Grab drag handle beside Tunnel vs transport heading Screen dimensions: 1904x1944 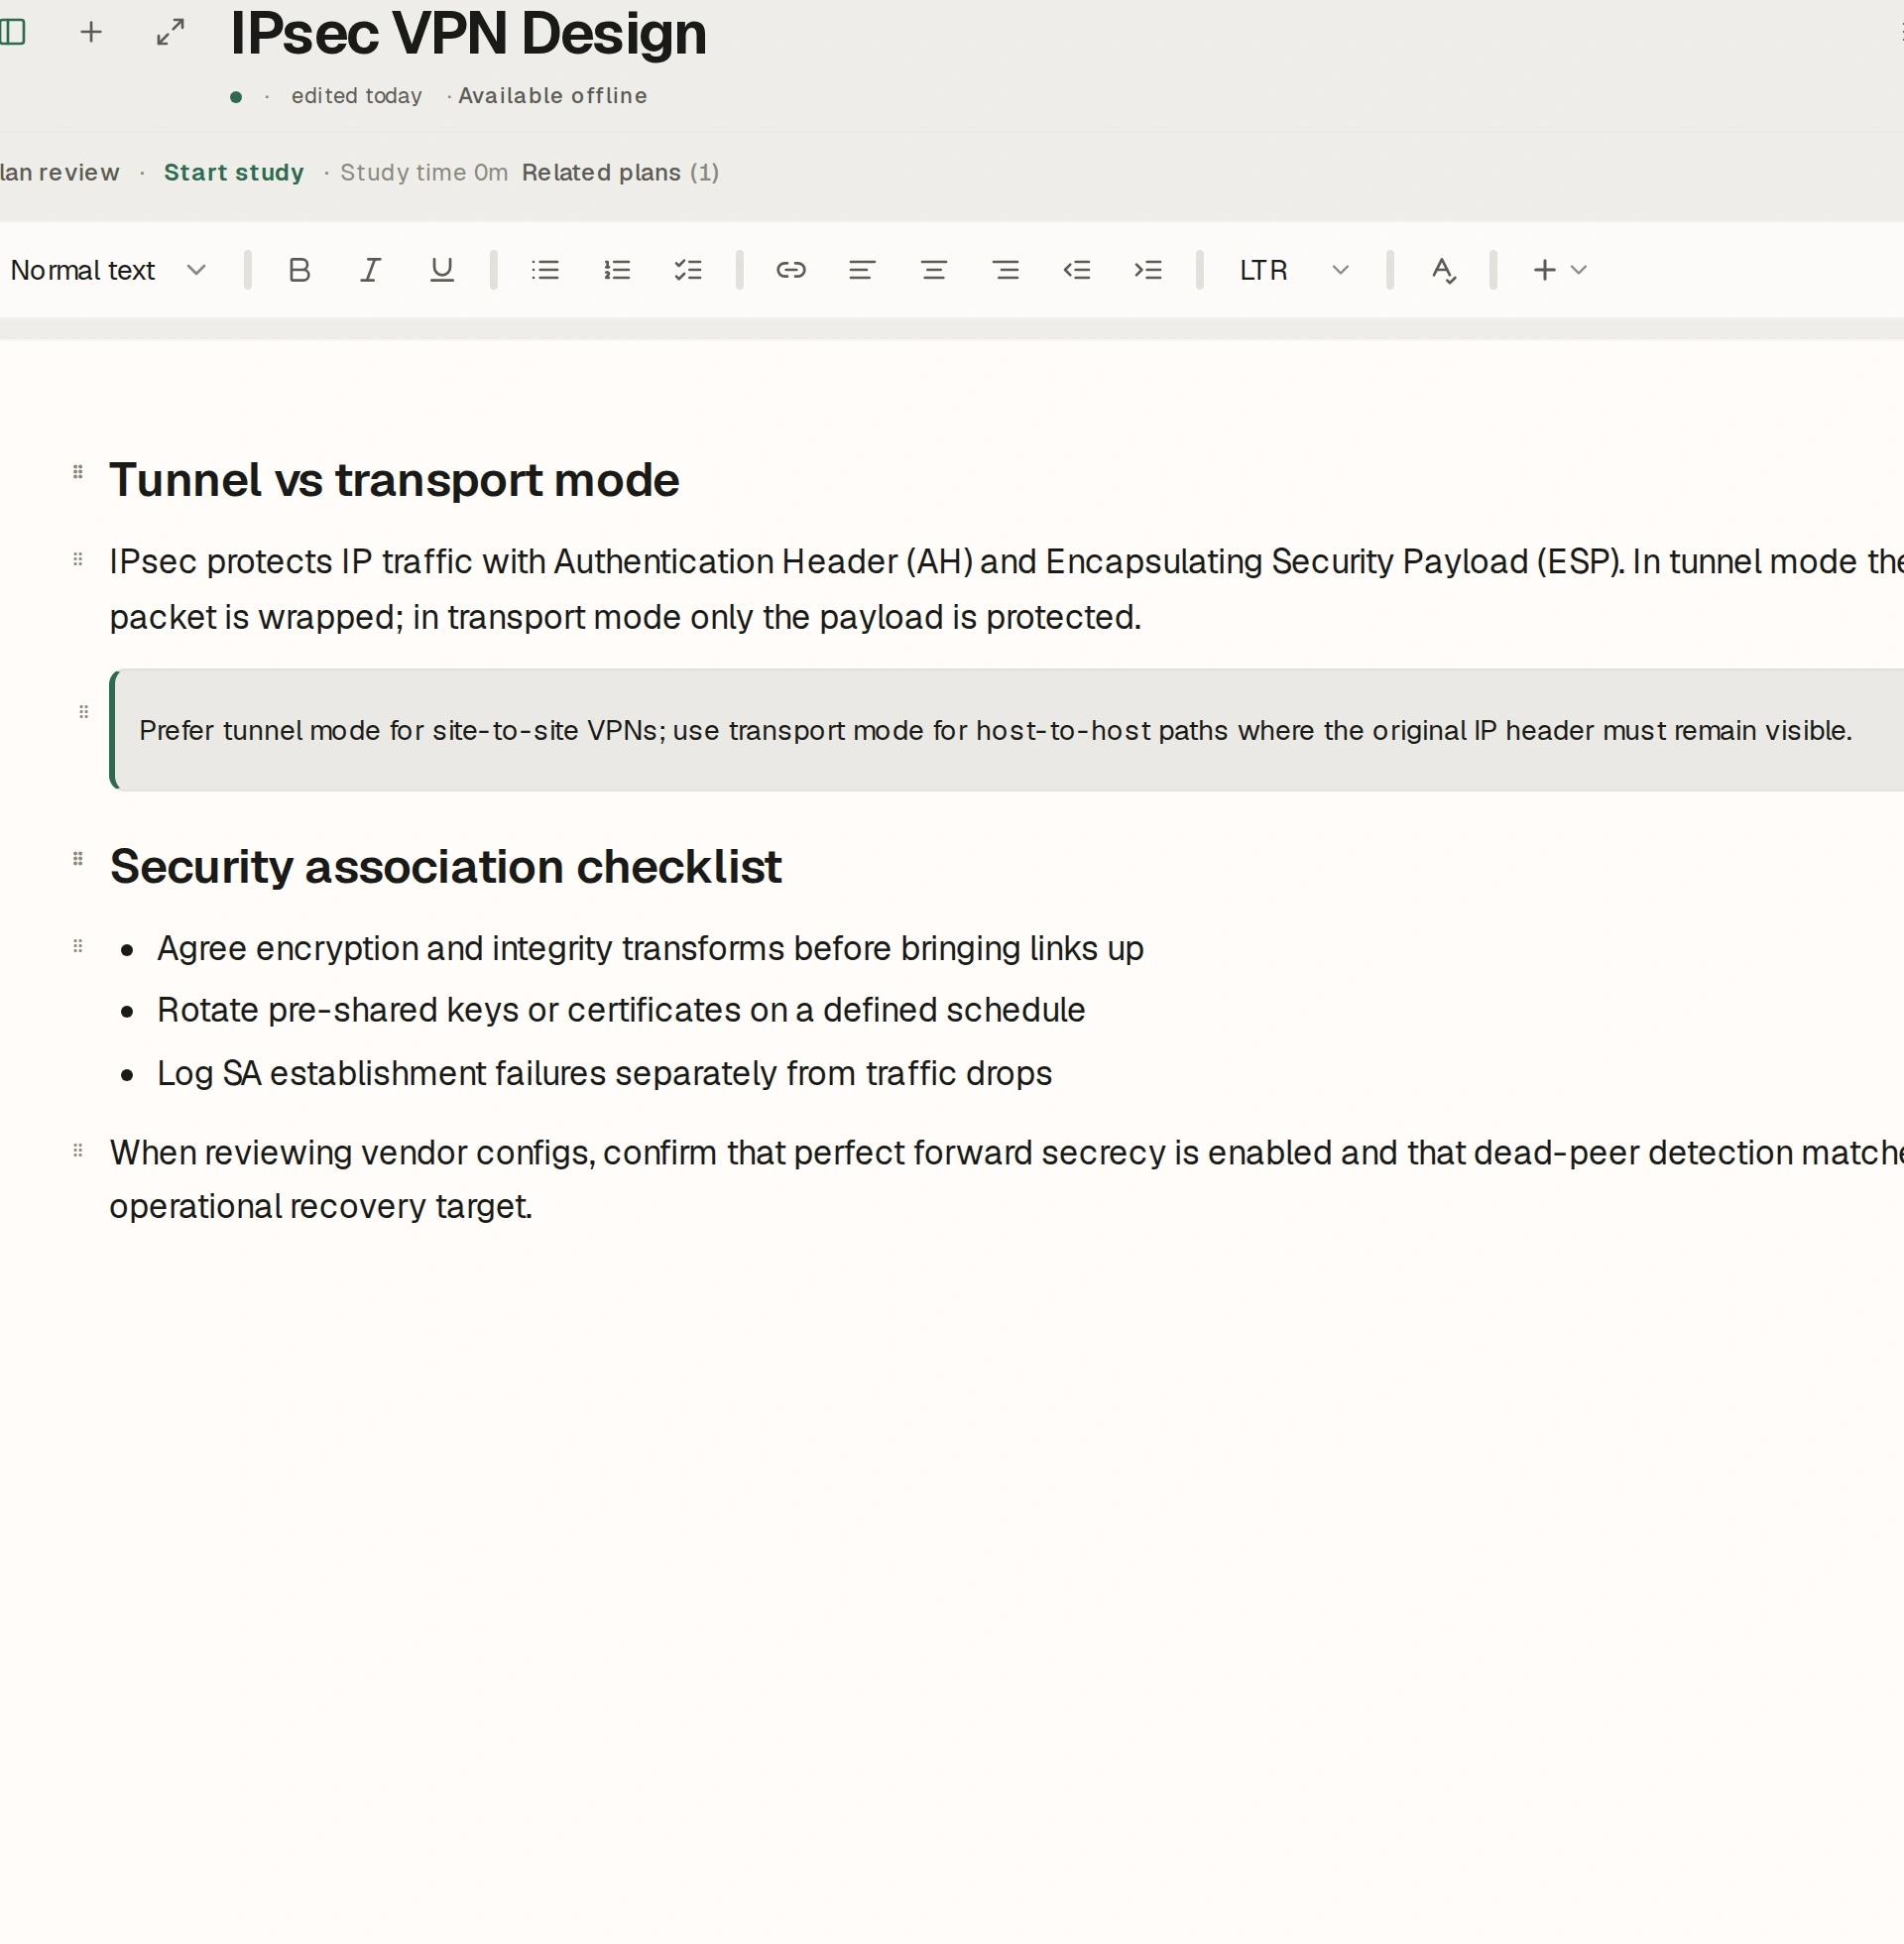(78, 472)
